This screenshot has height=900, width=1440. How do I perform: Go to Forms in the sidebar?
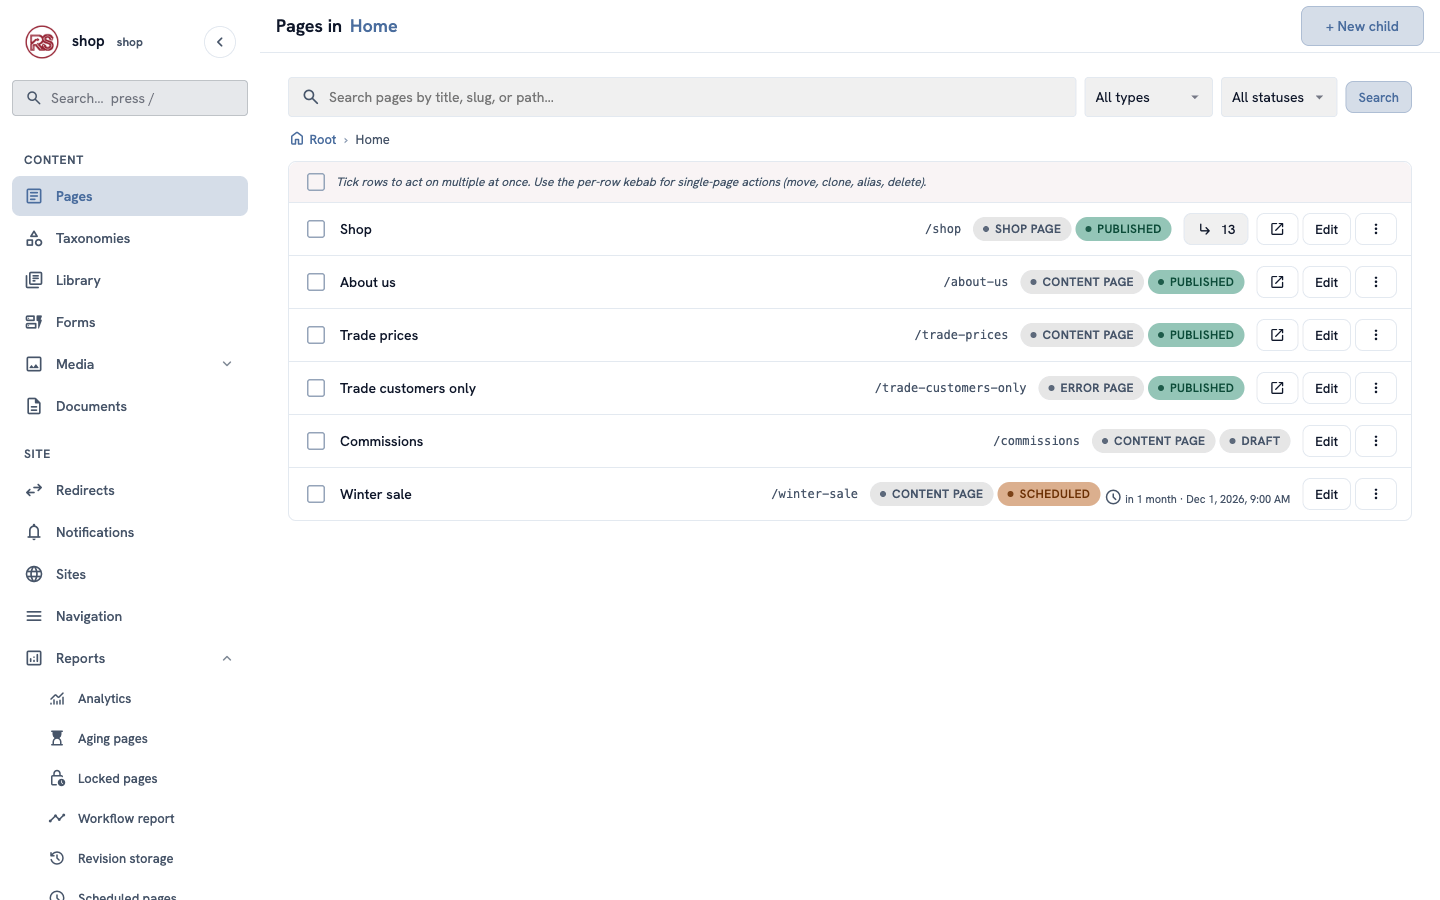pyautogui.click(x=130, y=322)
